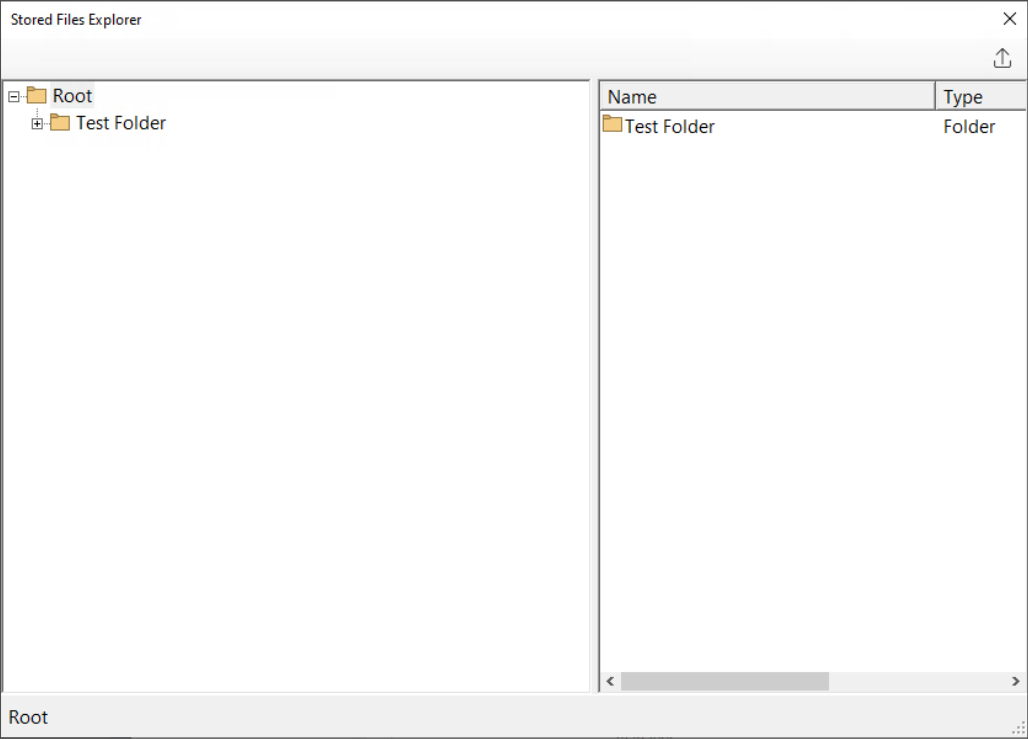
Task: Click the resize grip in window corner
Action: pos(1019,729)
